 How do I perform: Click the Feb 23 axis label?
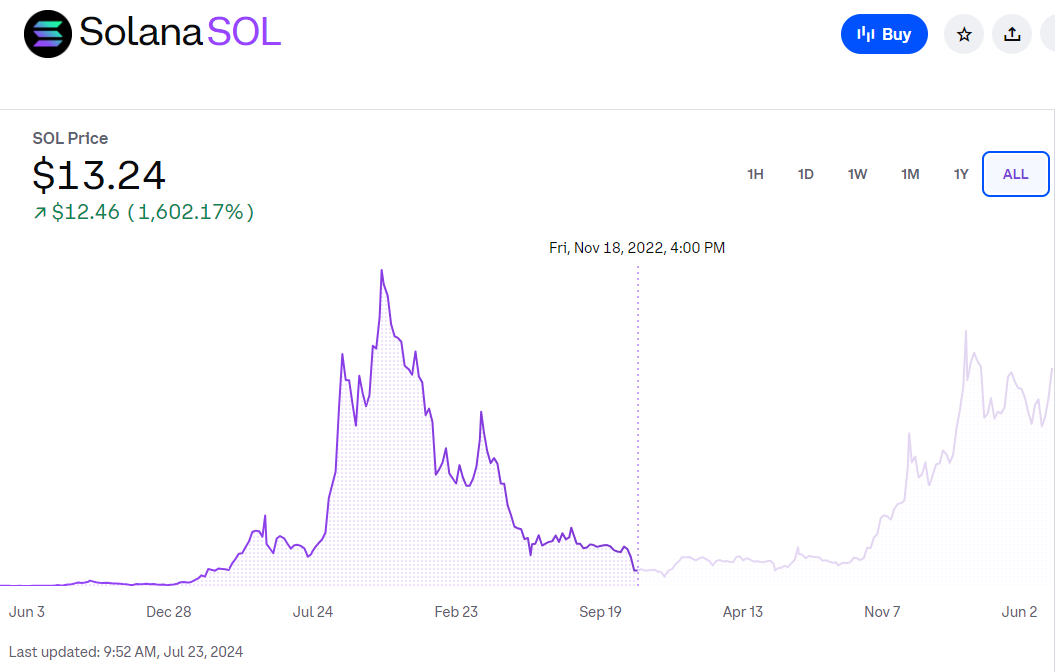[456, 611]
